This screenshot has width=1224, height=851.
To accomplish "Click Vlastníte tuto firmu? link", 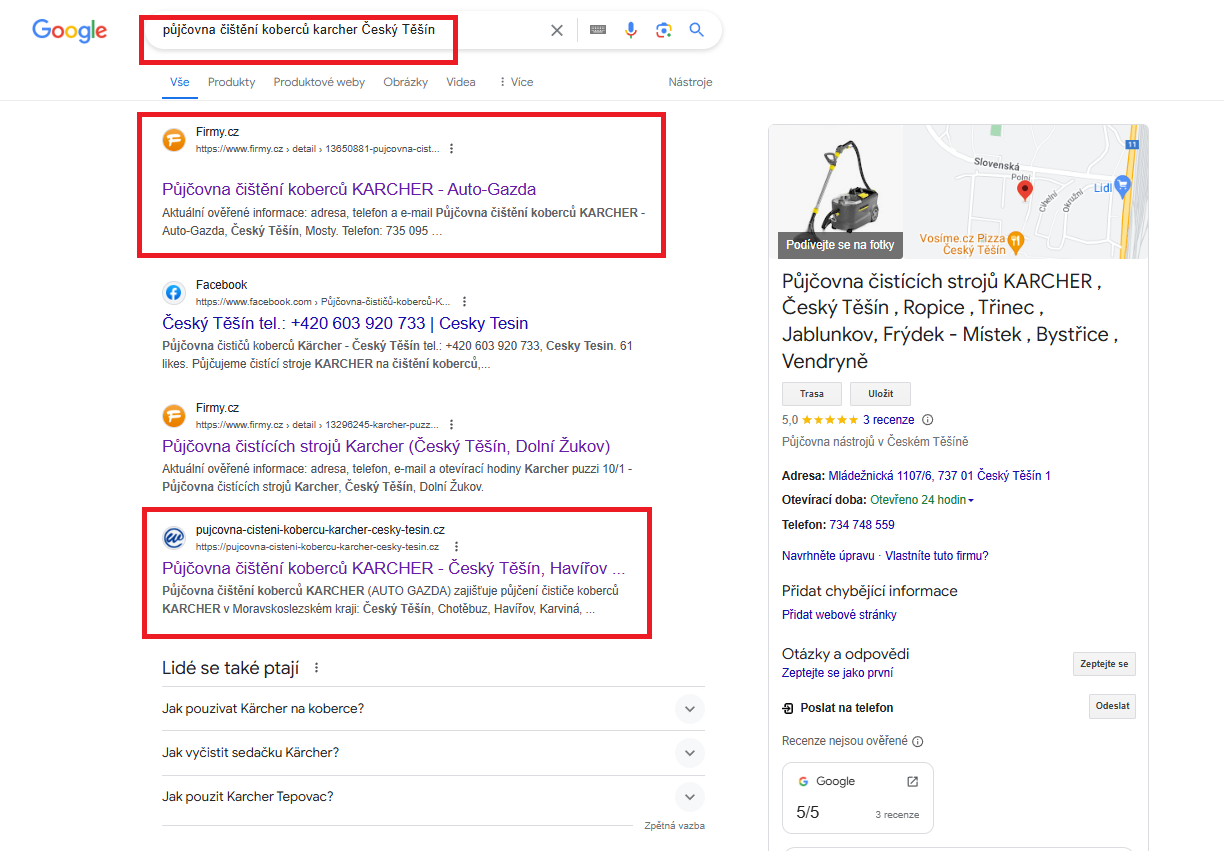I will [x=937, y=556].
